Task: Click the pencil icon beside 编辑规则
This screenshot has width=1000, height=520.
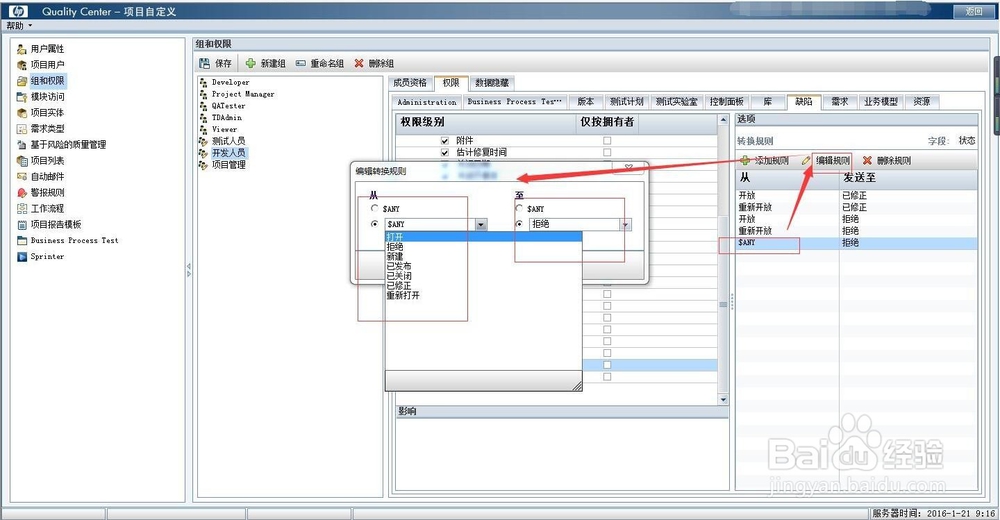Action: click(806, 160)
